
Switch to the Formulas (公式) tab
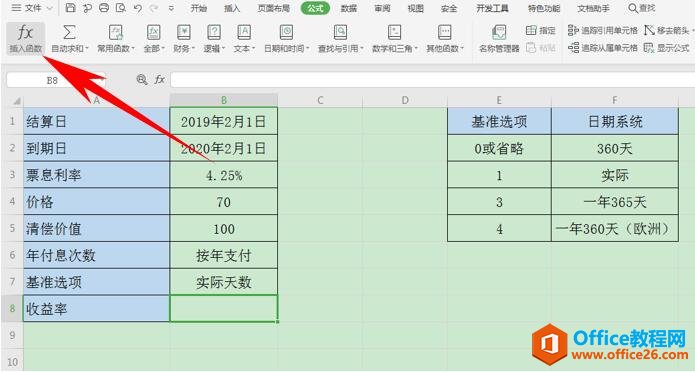[315, 8]
